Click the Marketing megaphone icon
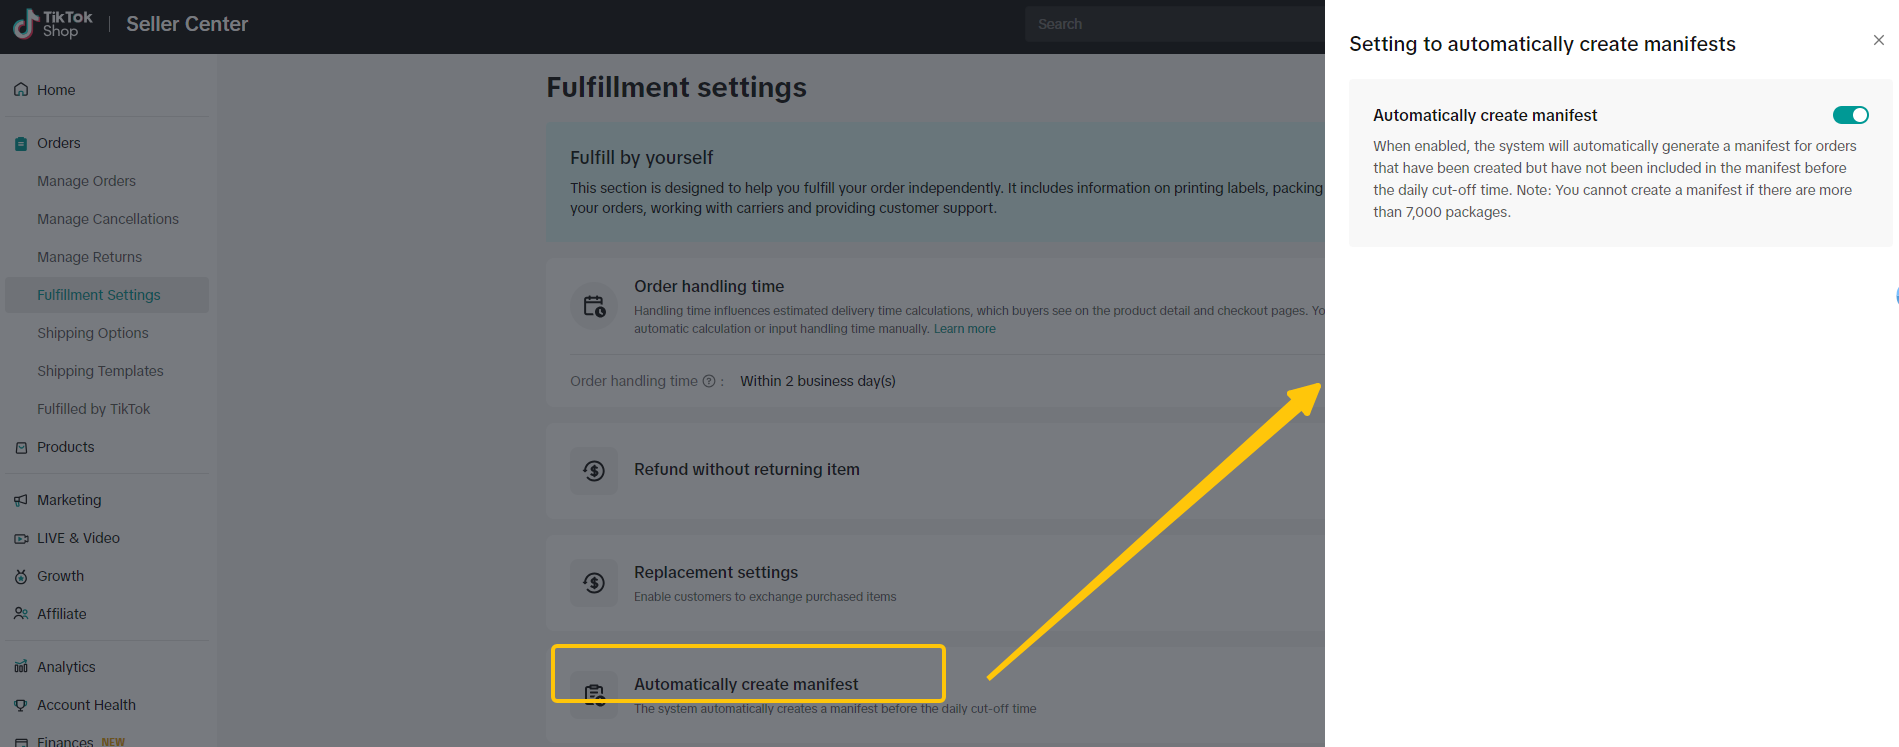 coord(21,500)
